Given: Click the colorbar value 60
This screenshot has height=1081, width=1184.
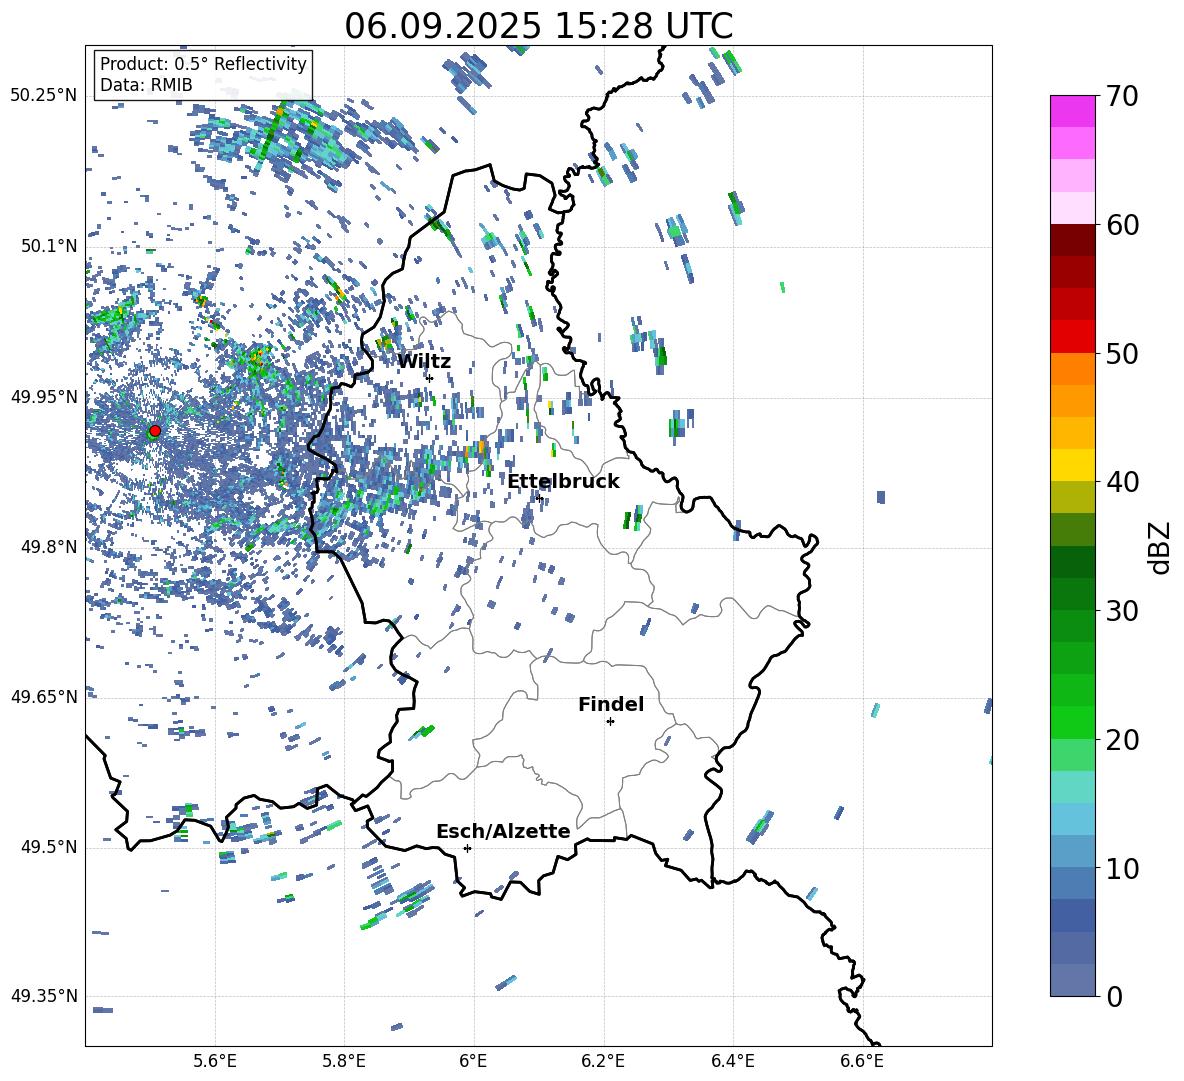Looking at the screenshot, I should [1122, 225].
